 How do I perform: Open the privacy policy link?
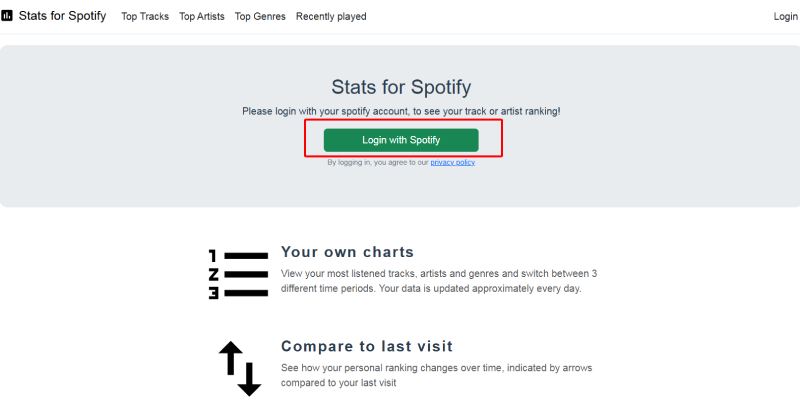coord(453,162)
